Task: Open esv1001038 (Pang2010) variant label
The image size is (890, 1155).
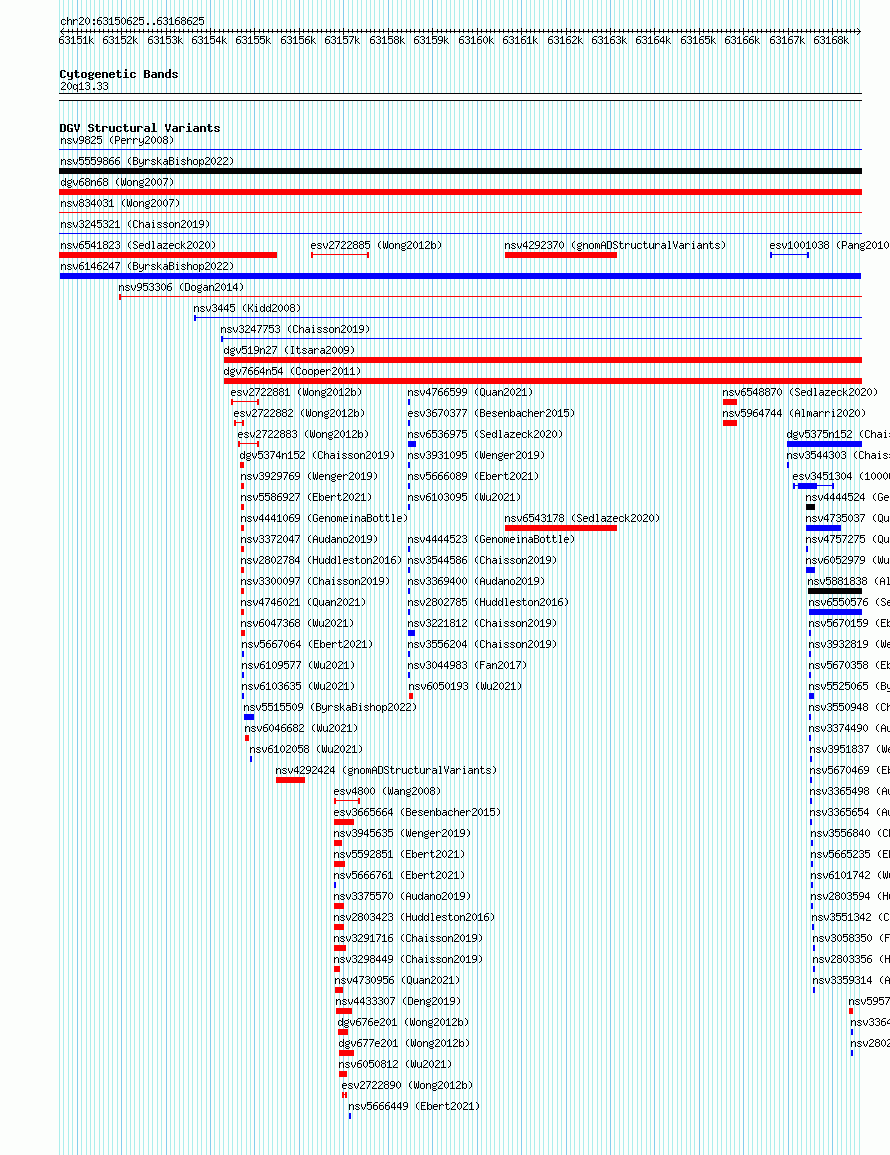Action: [x=829, y=245]
